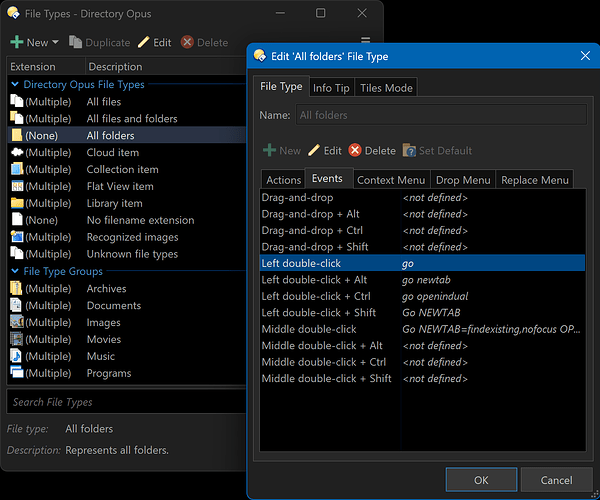Select the Left double-click + Shift event
Screen dimensions: 600x500
pyautogui.click(x=422, y=313)
